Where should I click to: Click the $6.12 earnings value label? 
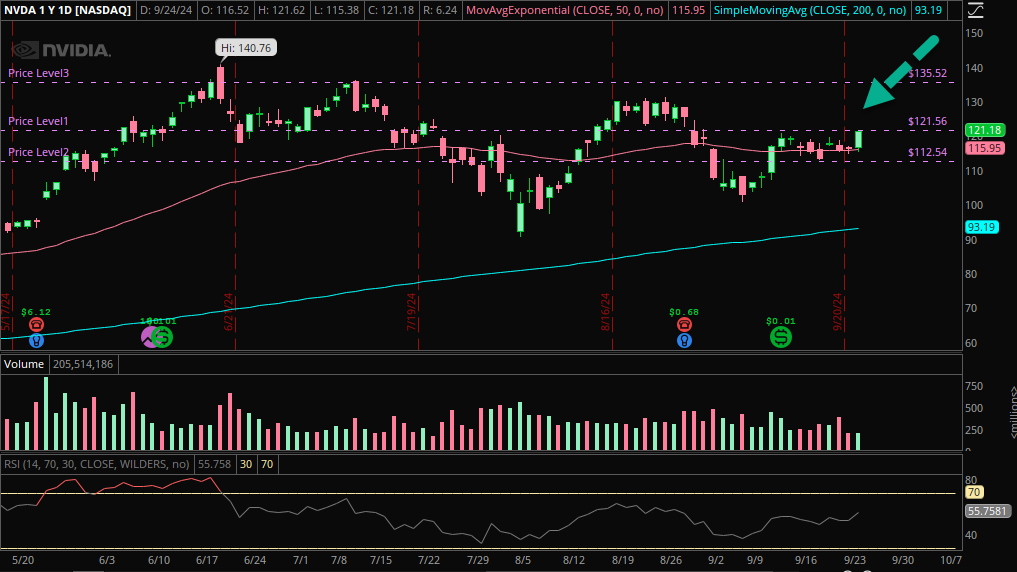[36, 312]
